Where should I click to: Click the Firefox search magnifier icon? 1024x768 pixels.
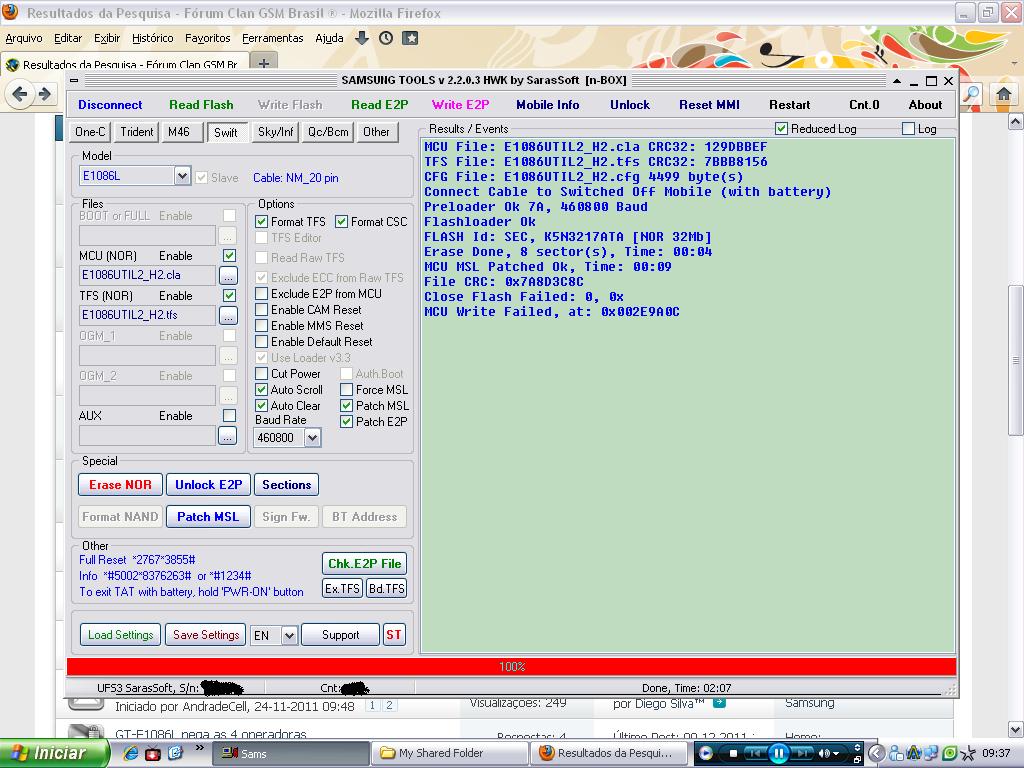click(x=971, y=94)
